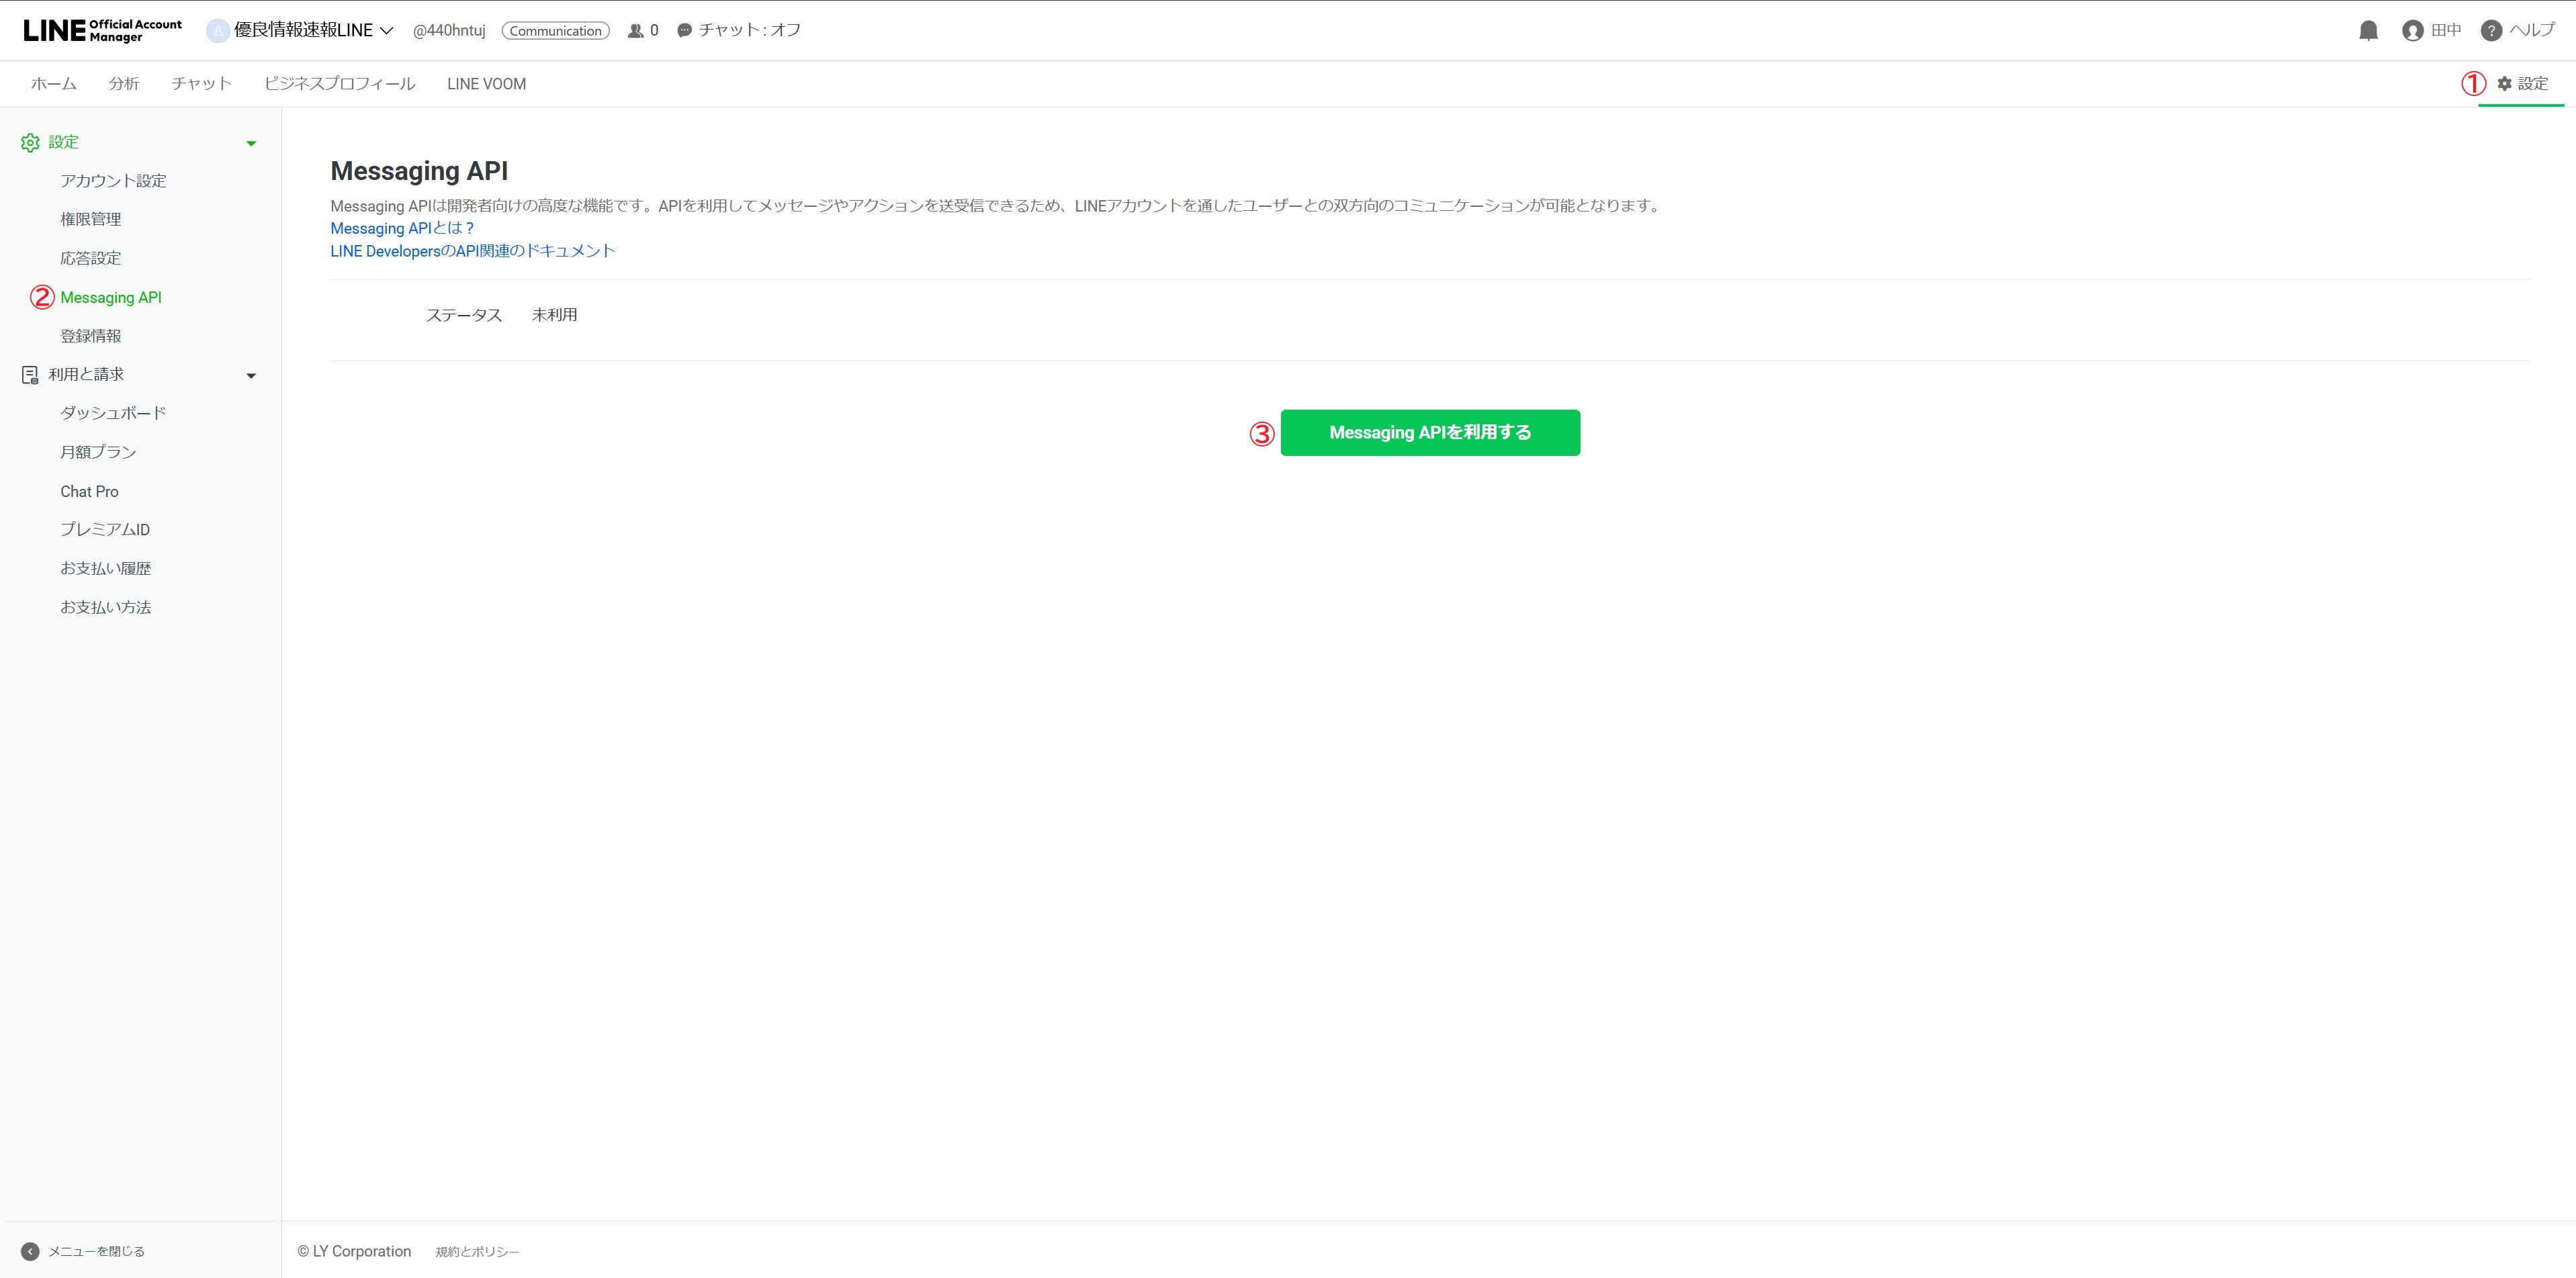The image size is (2576, 1278).
Task: Click the green gear icon in sidebar 設定
Action: [x=30, y=143]
